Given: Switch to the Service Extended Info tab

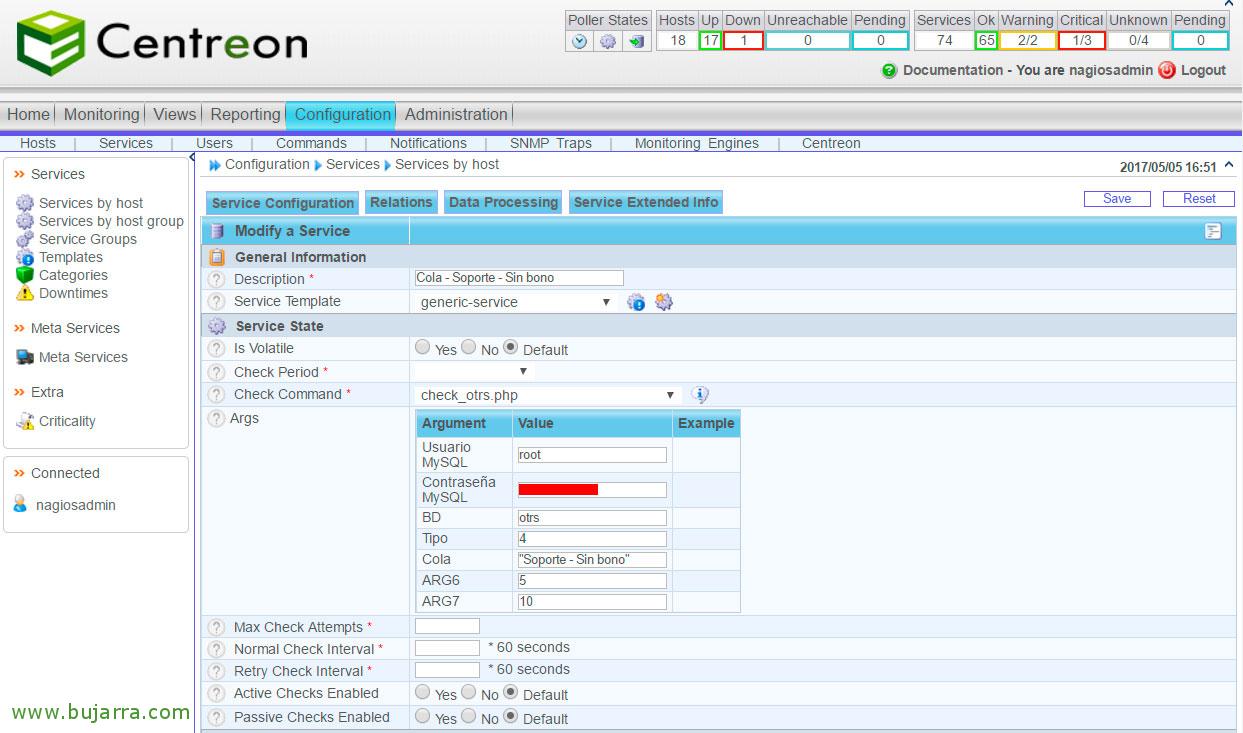Looking at the screenshot, I should coord(646,202).
